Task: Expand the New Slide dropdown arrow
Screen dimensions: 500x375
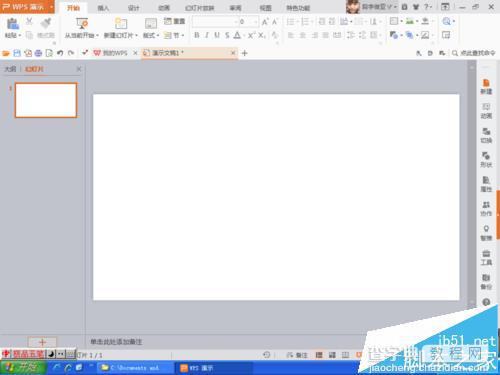Action: pyautogui.click(x=136, y=35)
